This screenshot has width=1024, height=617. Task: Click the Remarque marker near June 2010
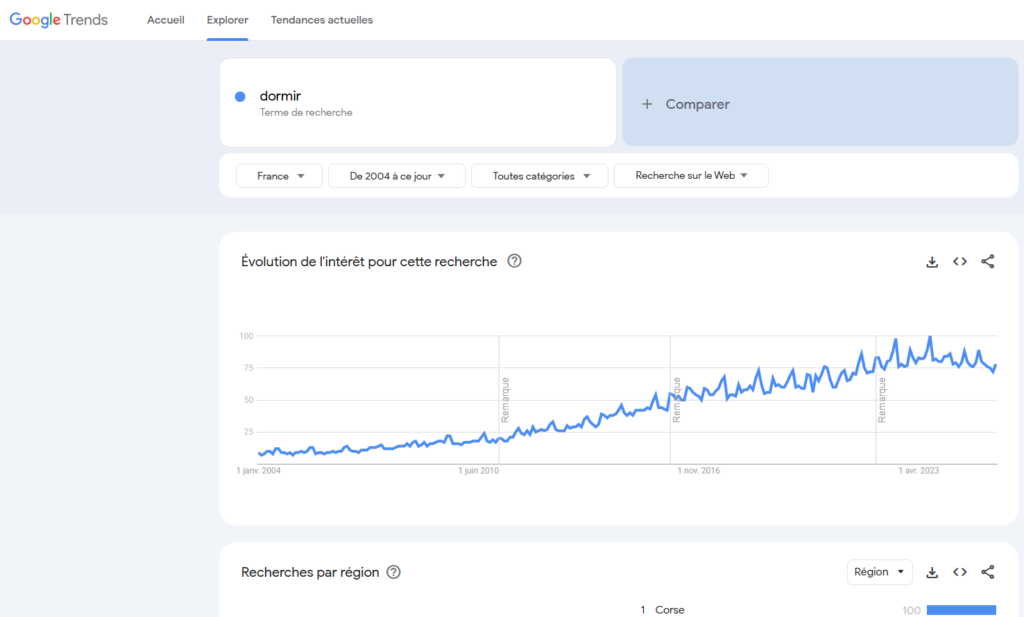(505, 399)
